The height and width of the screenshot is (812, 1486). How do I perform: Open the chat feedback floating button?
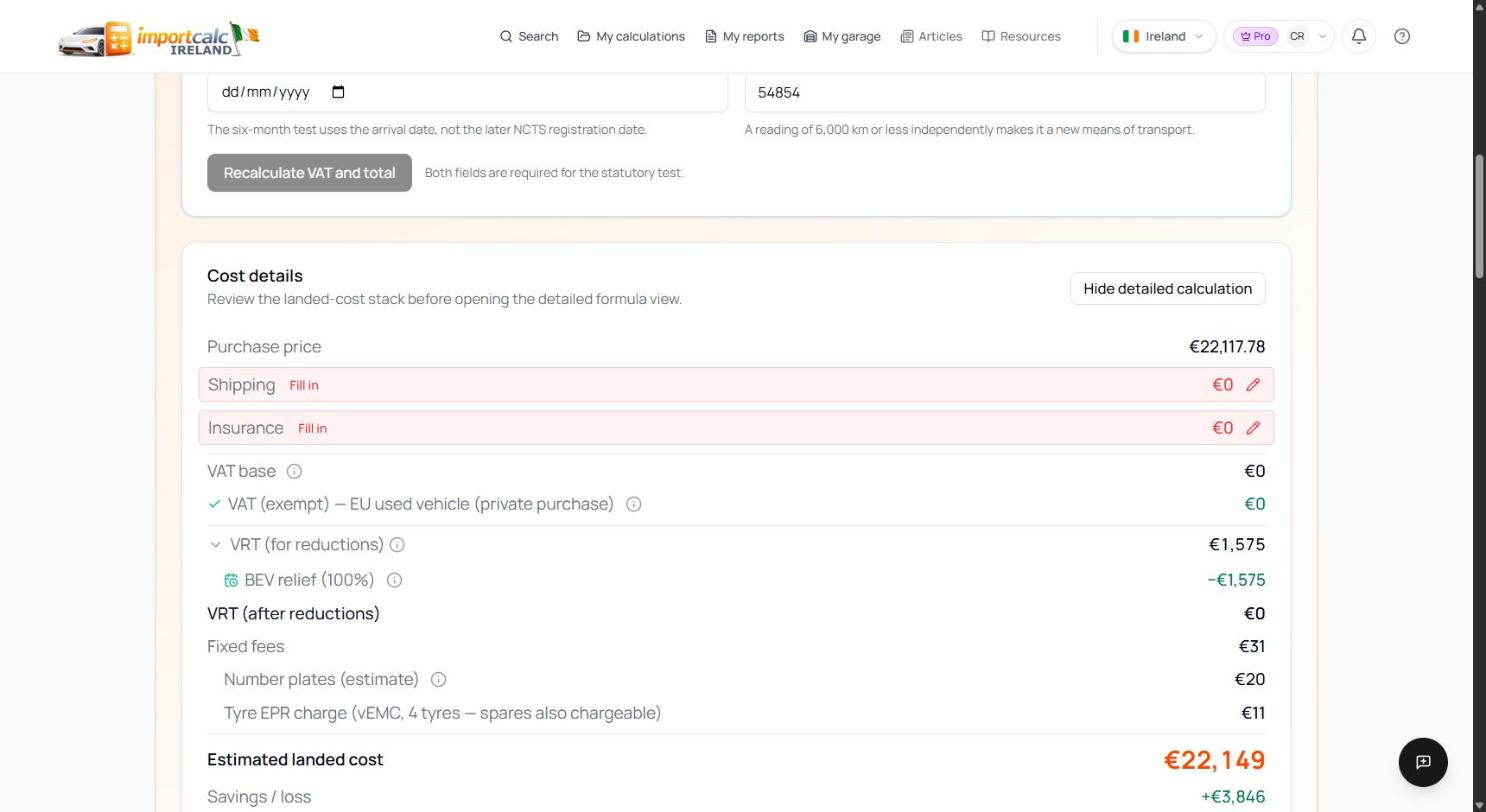pyautogui.click(x=1423, y=762)
